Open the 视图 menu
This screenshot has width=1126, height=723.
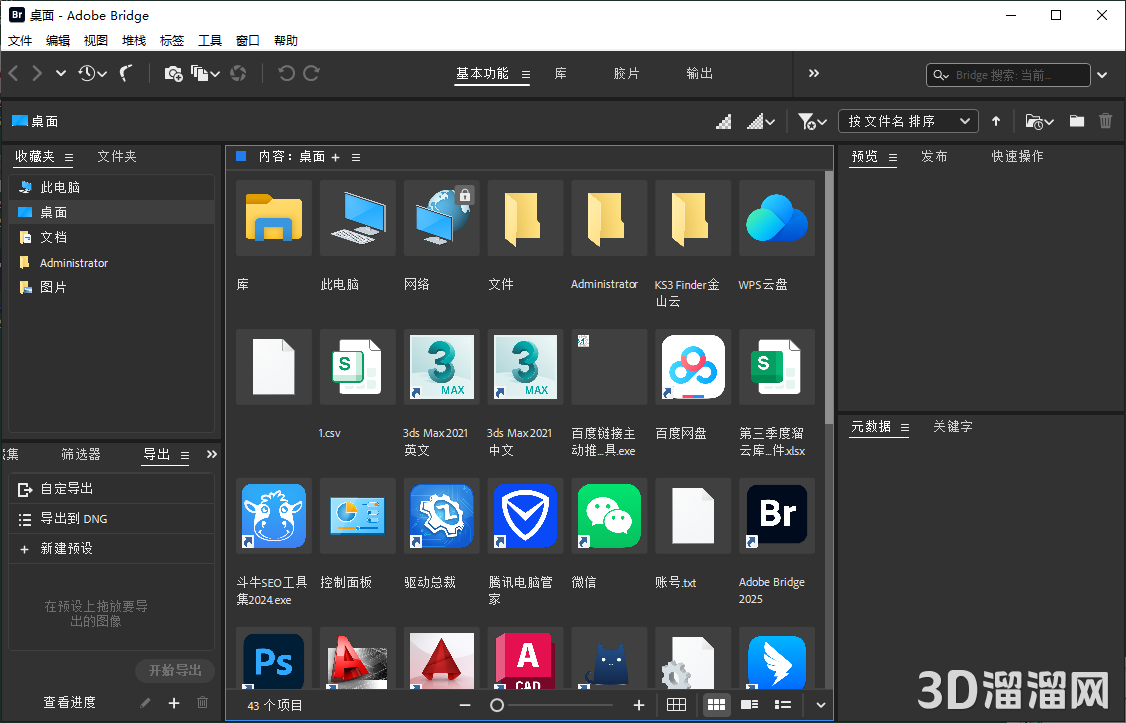coord(96,40)
